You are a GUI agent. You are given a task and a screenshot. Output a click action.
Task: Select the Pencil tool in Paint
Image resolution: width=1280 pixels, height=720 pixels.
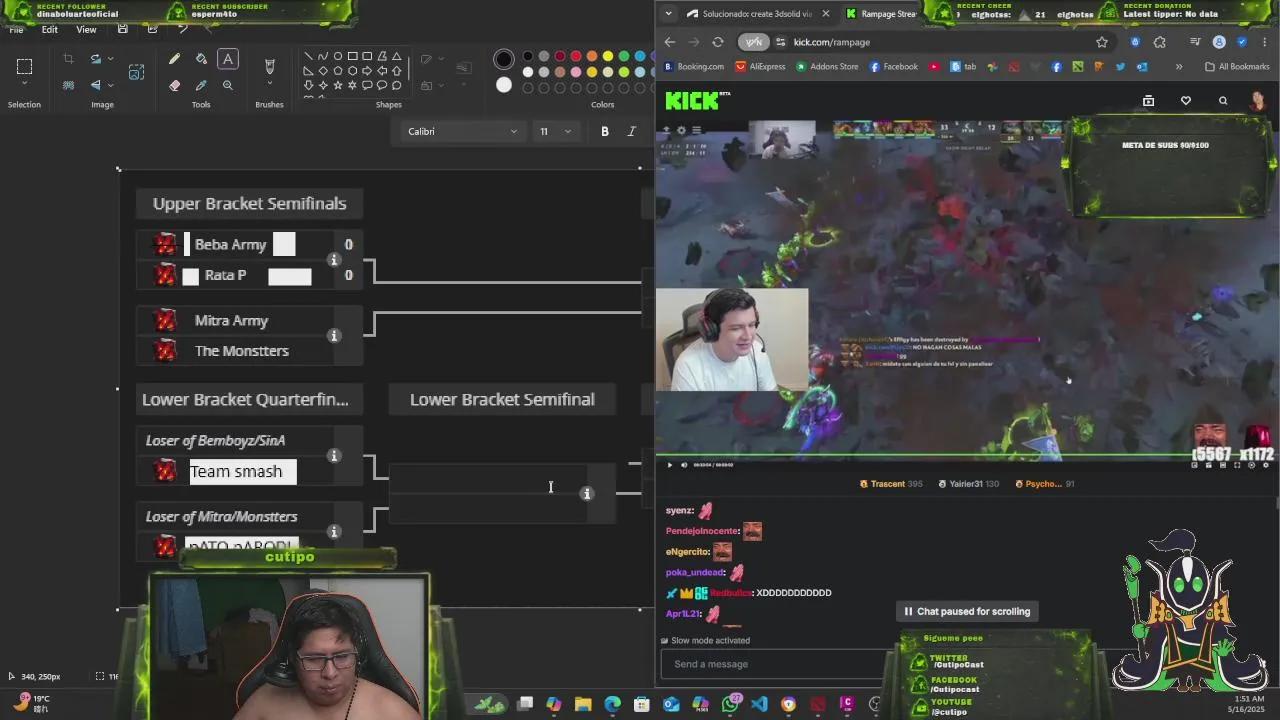pos(175,59)
